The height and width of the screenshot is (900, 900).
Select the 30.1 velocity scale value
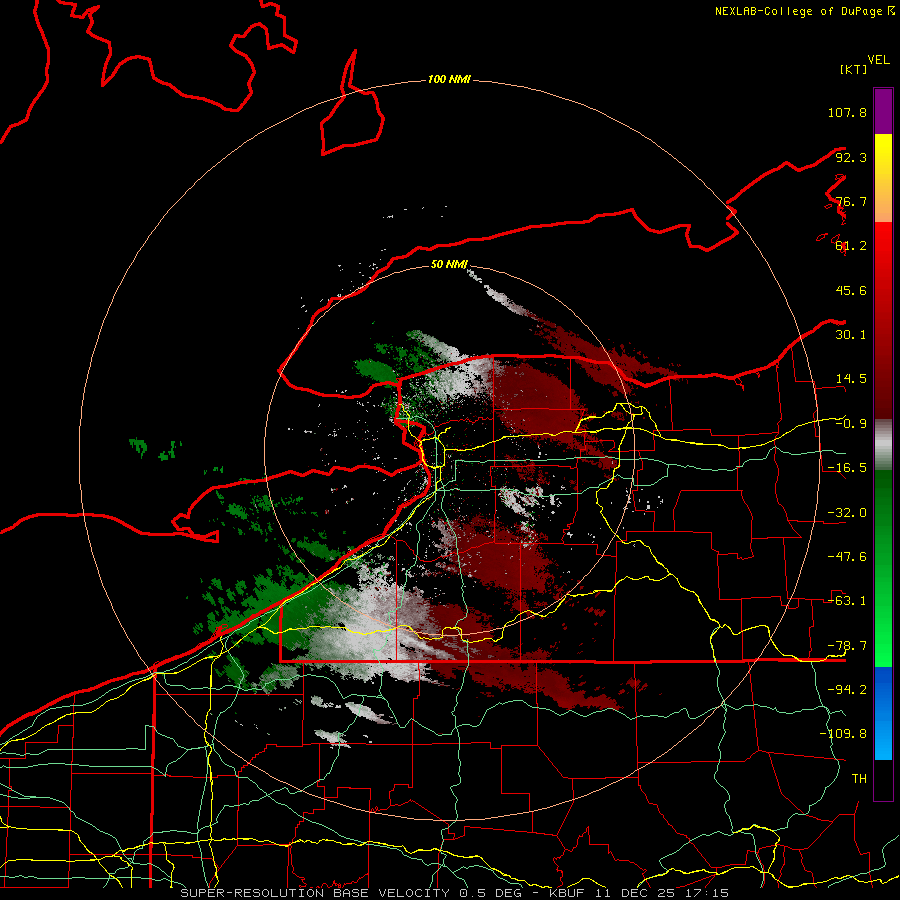[x=851, y=335]
